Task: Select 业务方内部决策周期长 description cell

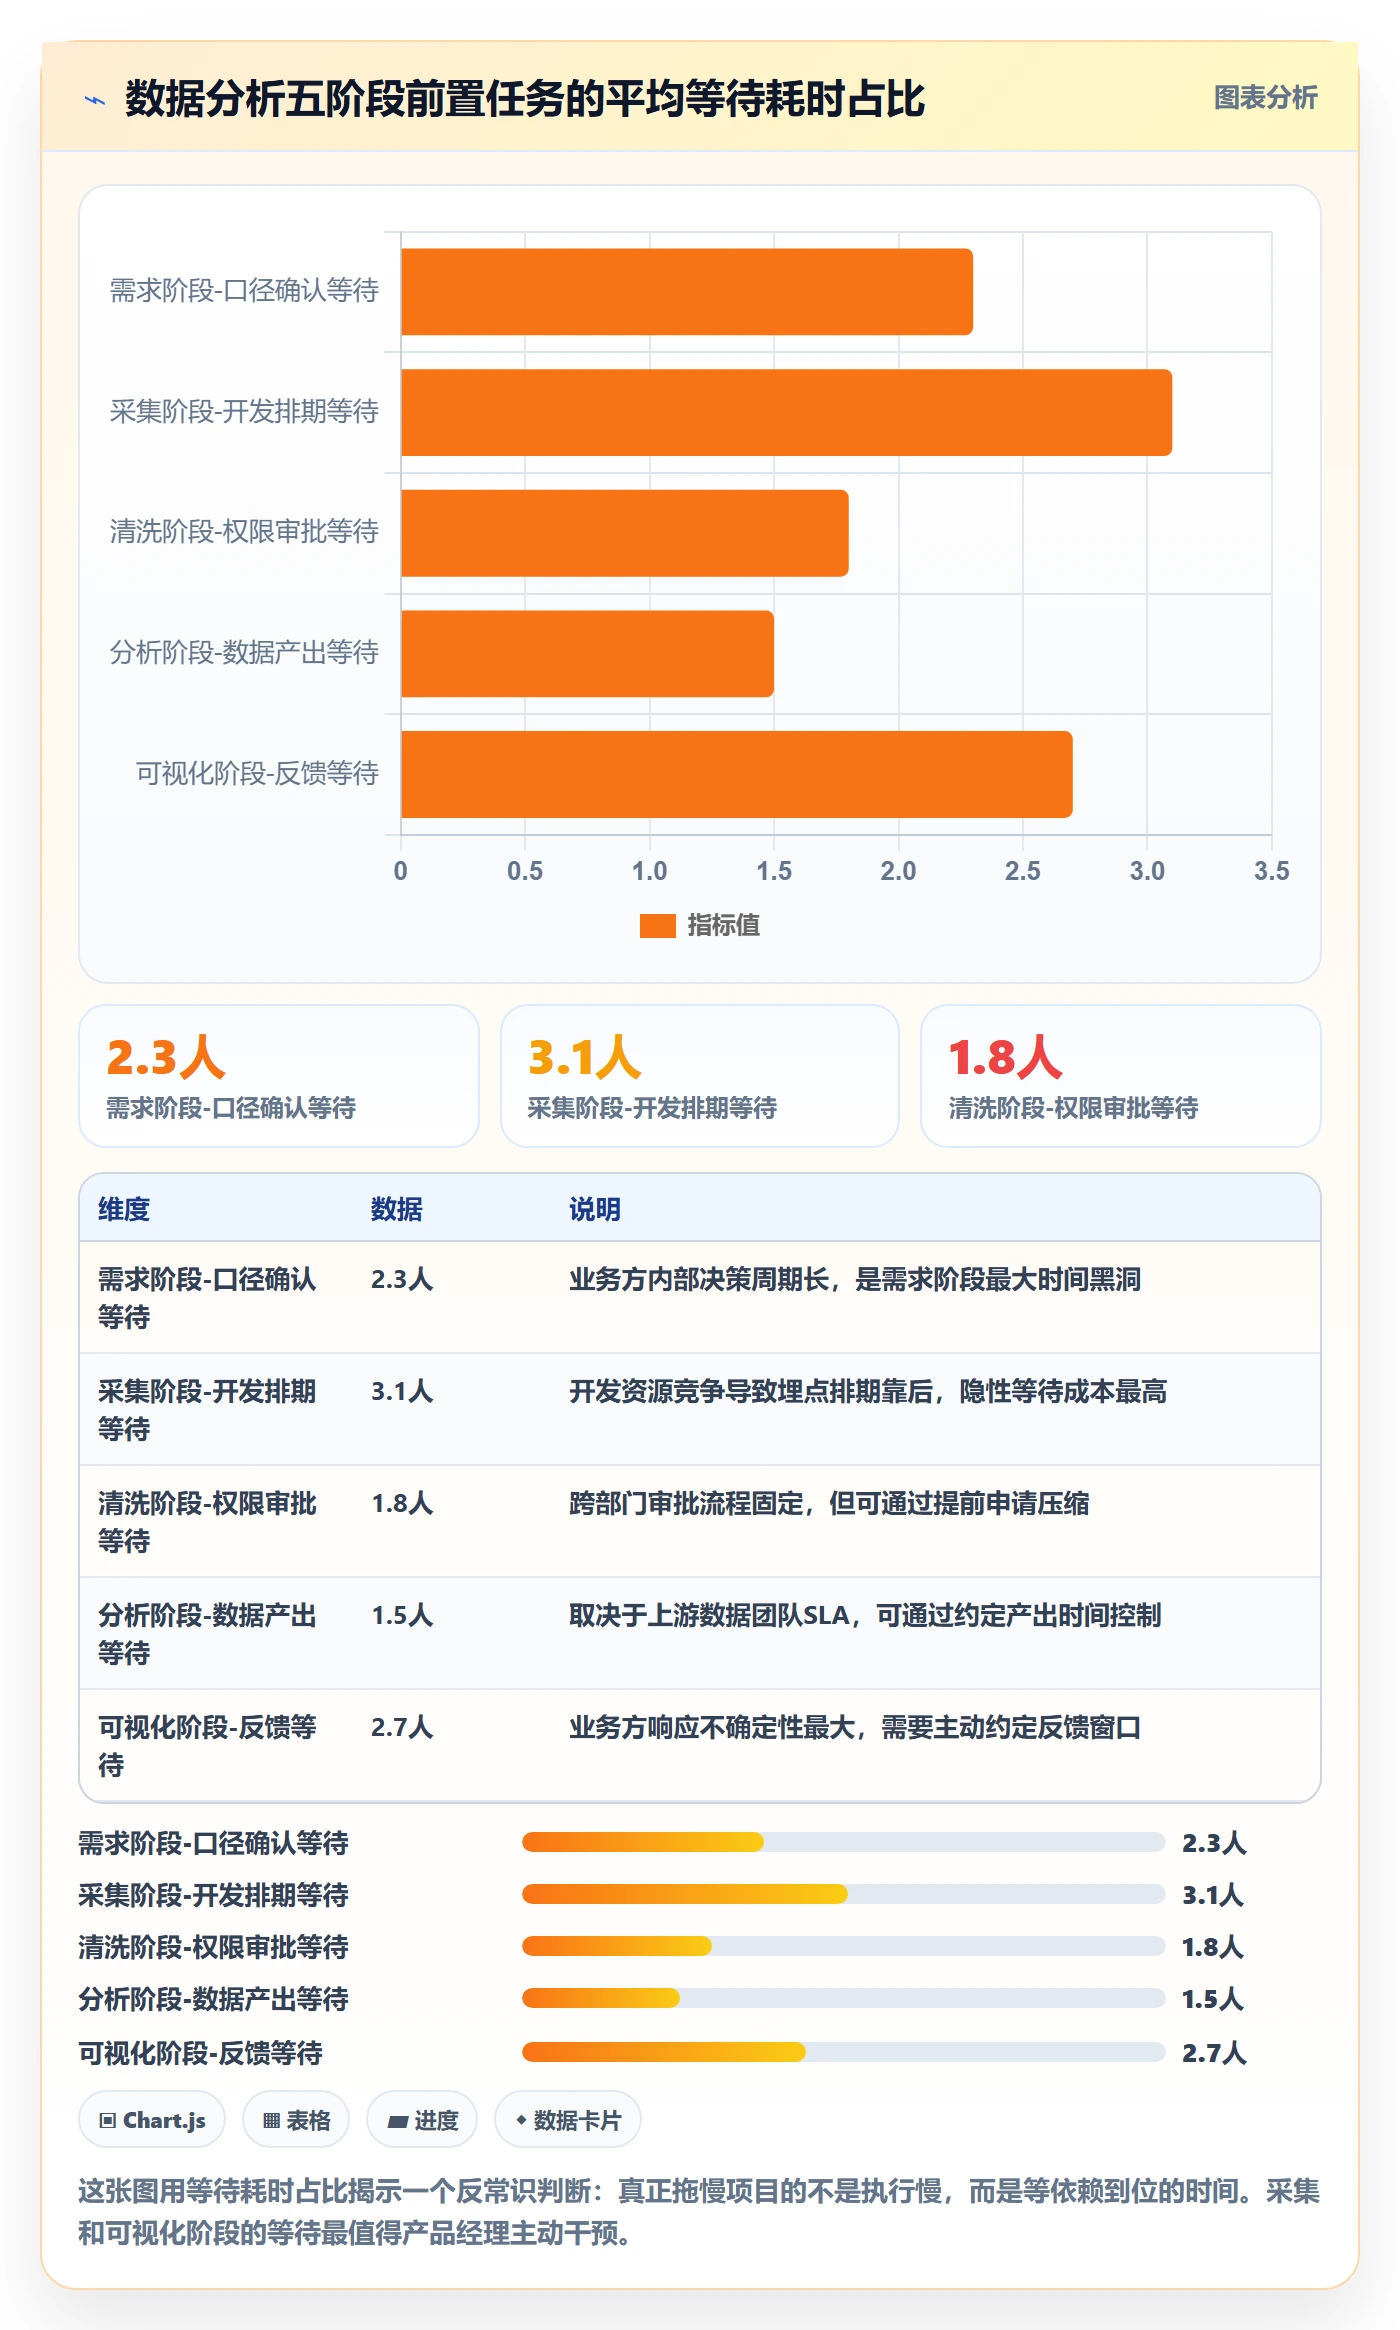Action: click(855, 1279)
